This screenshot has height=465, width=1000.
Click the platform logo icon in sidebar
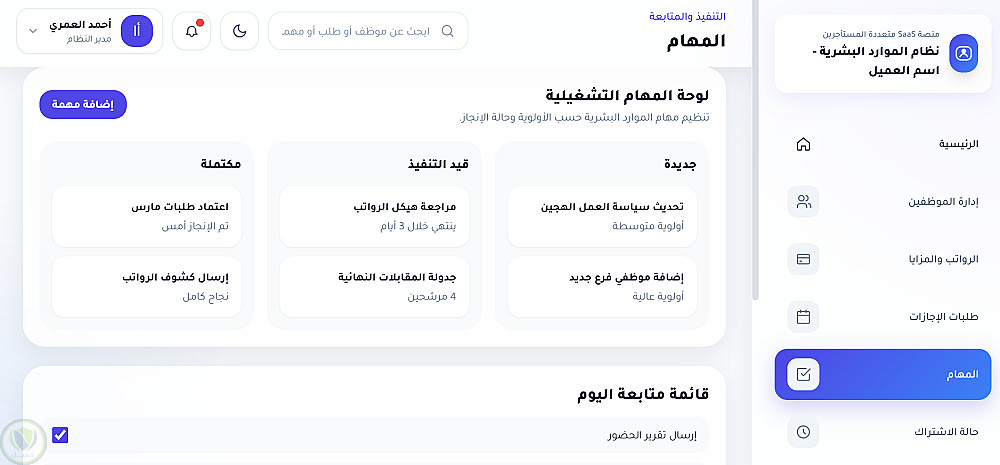point(963,53)
